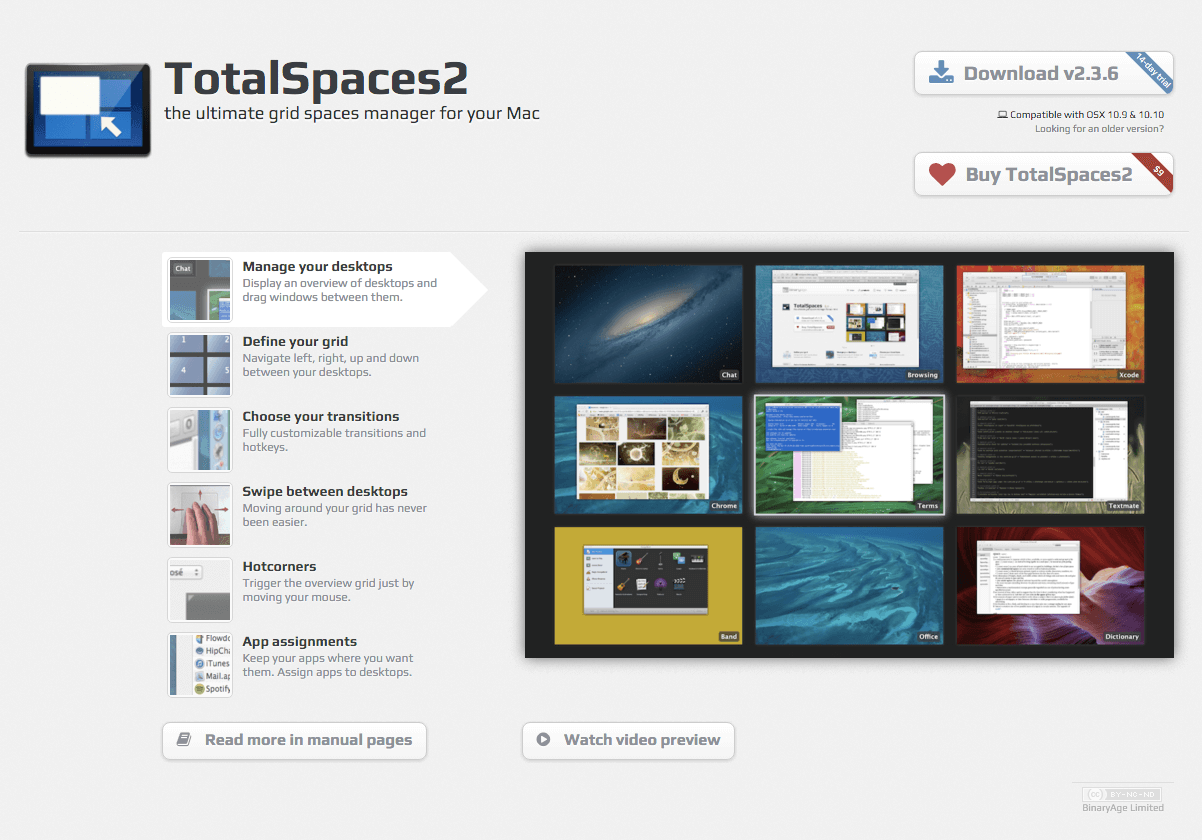Screen dimensions: 1202x840
Task: Click the Creative Commons license badge
Action: [1123, 792]
